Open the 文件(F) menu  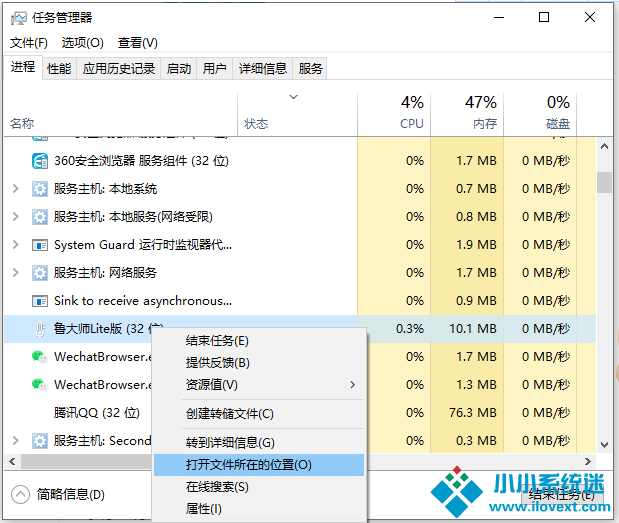[x=29, y=43]
